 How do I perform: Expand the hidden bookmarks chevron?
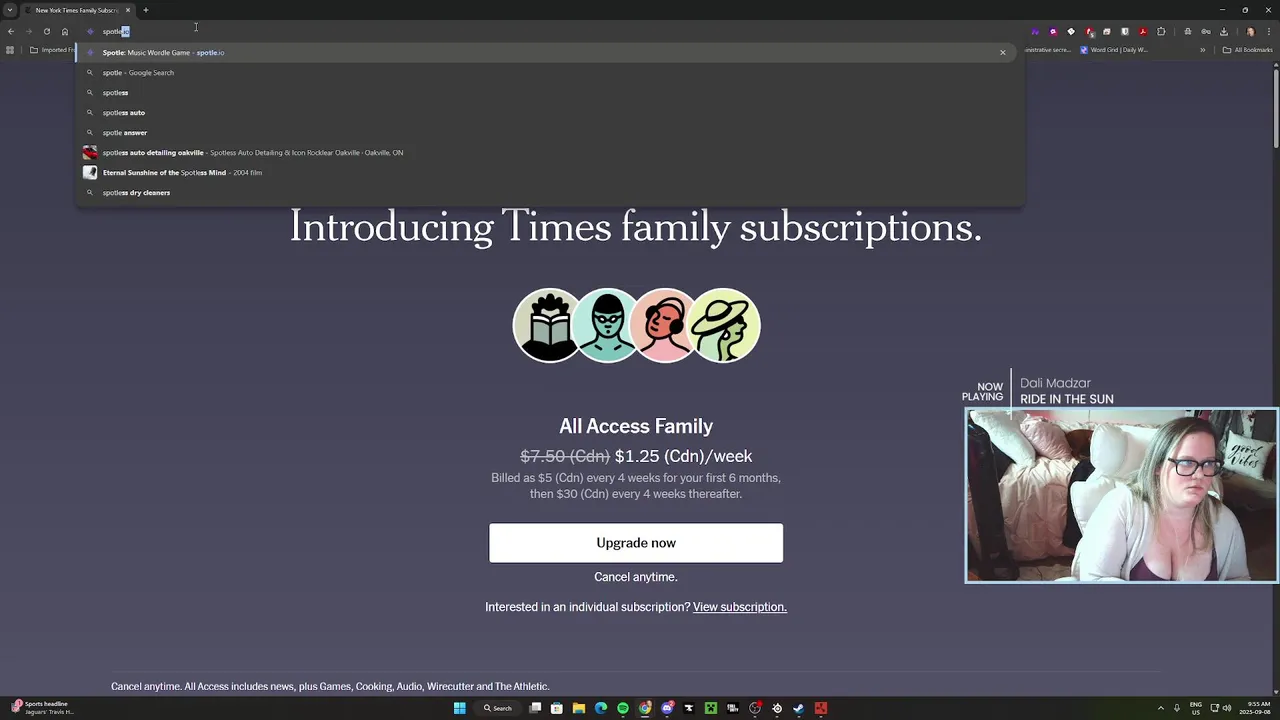pyautogui.click(x=1203, y=50)
